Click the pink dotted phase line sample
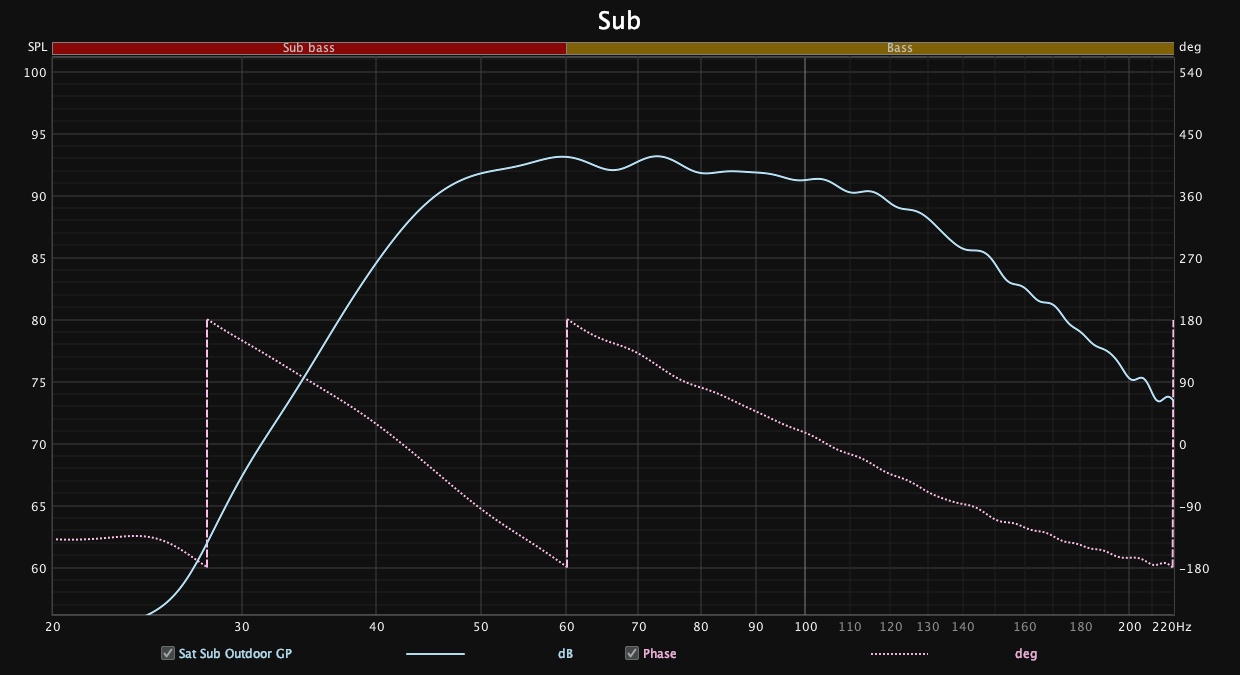 [899, 654]
